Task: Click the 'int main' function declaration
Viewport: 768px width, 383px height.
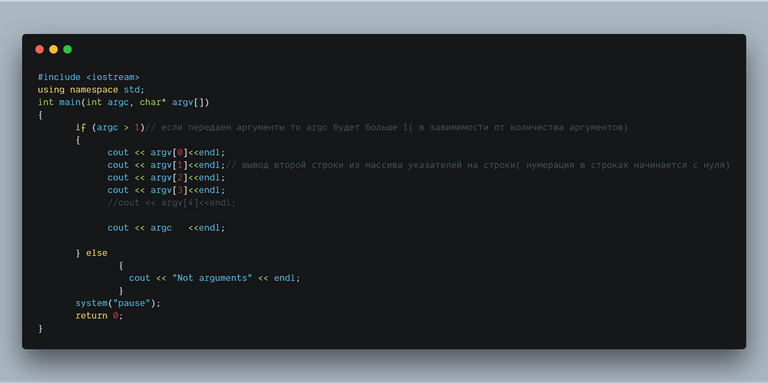Action: [124, 102]
